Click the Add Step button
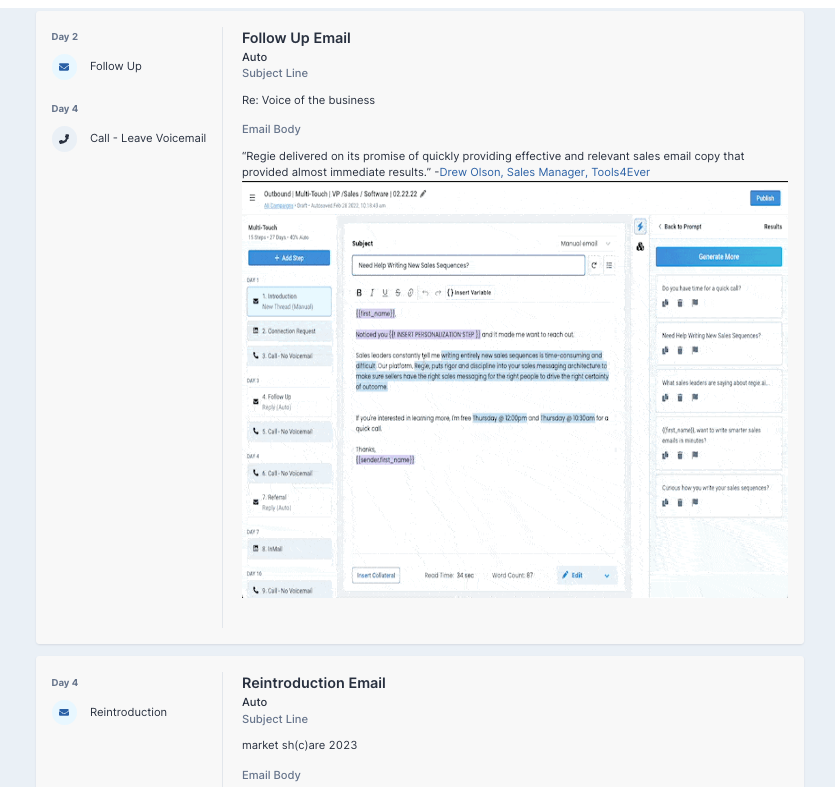The height and width of the screenshot is (787, 835). click(x=289, y=258)
